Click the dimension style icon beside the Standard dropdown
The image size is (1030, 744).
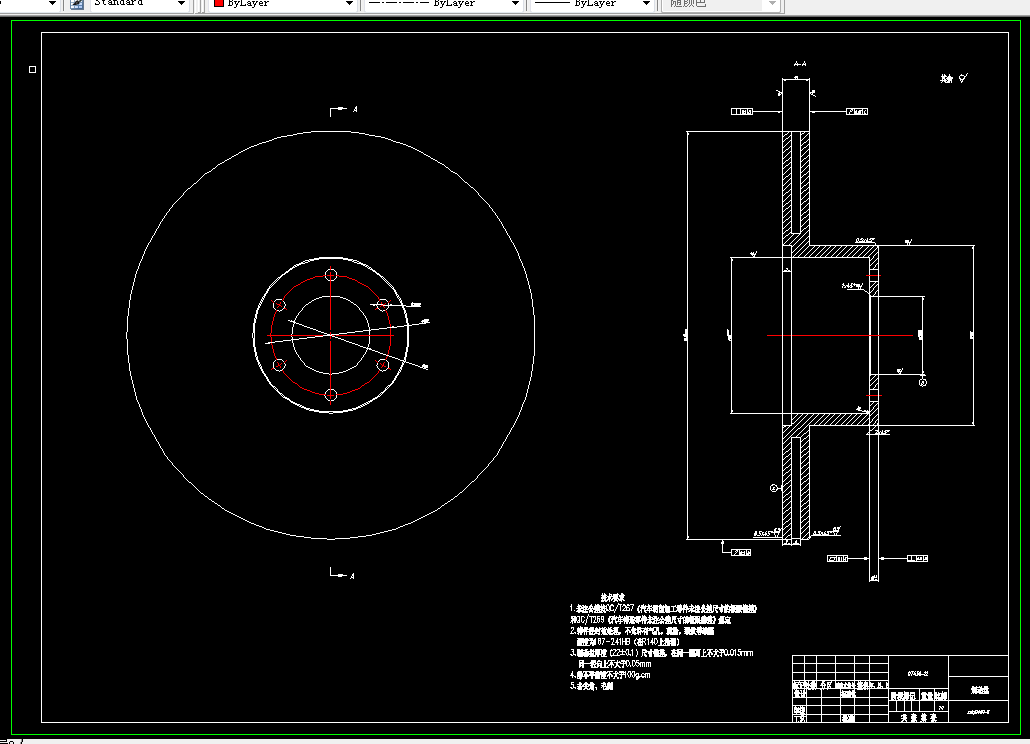point(78,4)
